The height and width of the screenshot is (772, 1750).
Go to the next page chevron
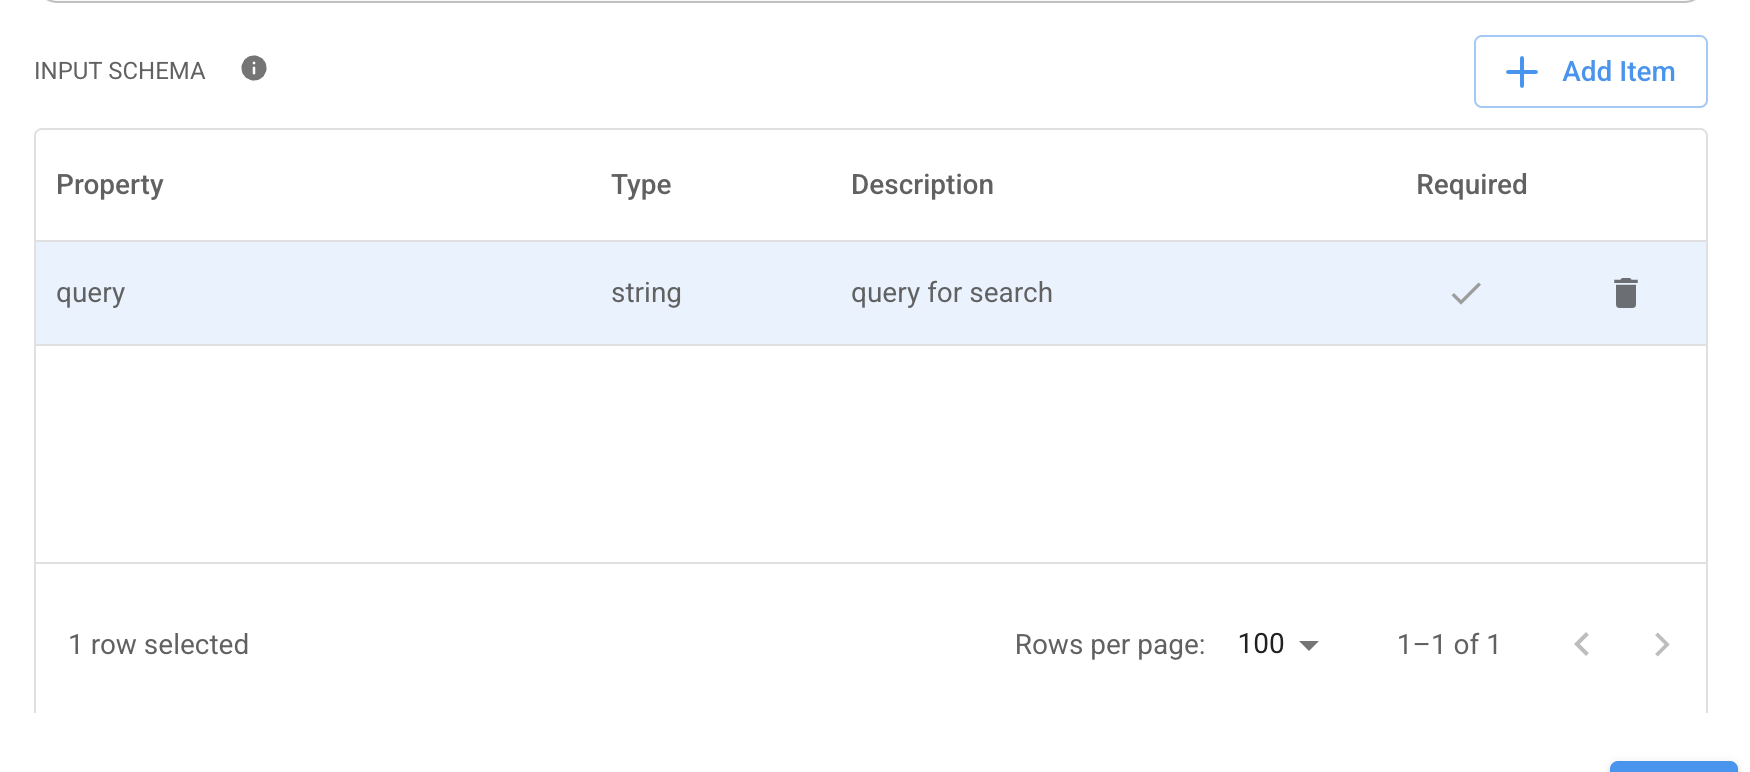pos(1661,645)
